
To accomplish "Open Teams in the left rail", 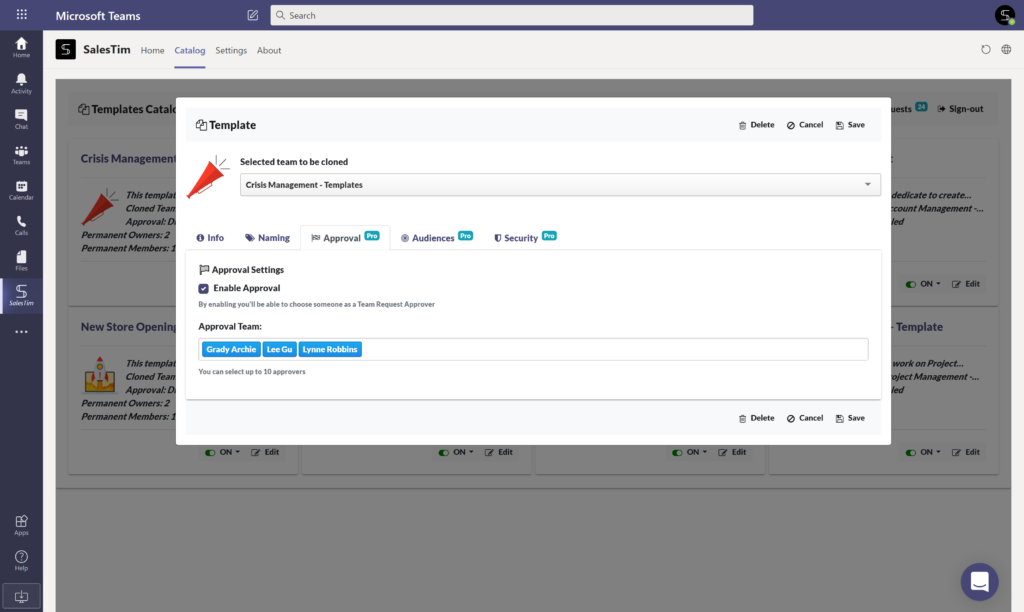I will [x=22, y=155].
